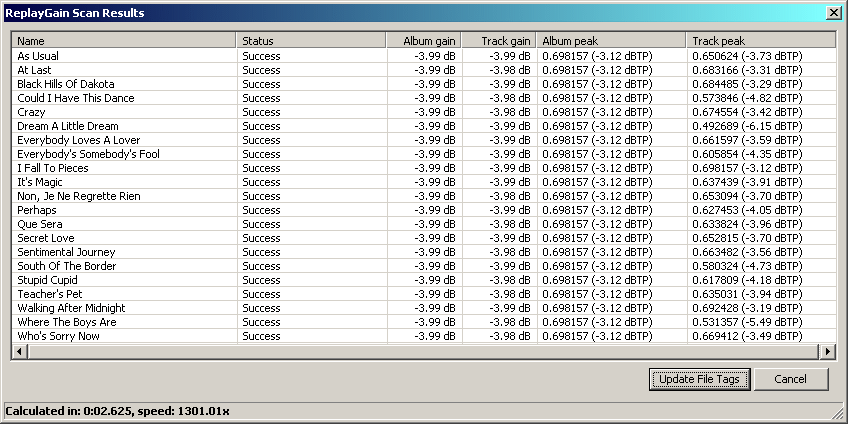848x424 pixels.
Task: Click track peak 0.492689 (-6.15 dBTP)
Action: point(747,126)
